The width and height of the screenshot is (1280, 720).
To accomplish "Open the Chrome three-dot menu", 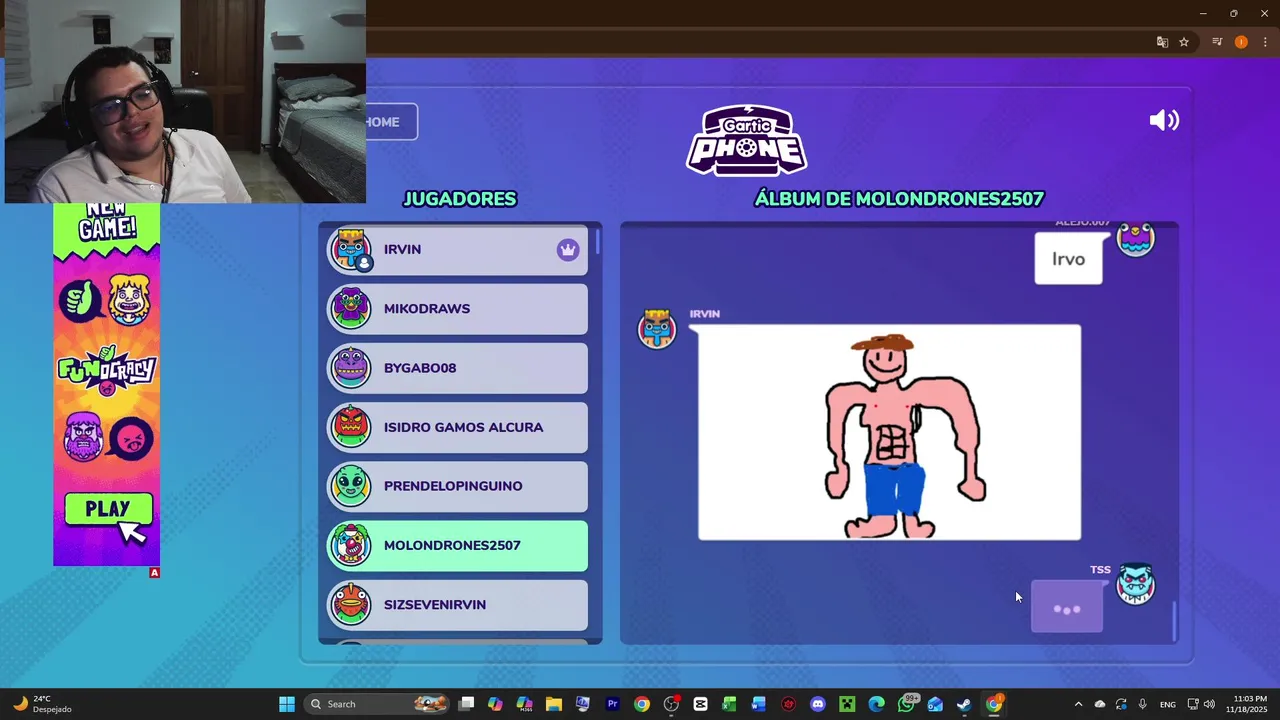I will [1265, 42].
